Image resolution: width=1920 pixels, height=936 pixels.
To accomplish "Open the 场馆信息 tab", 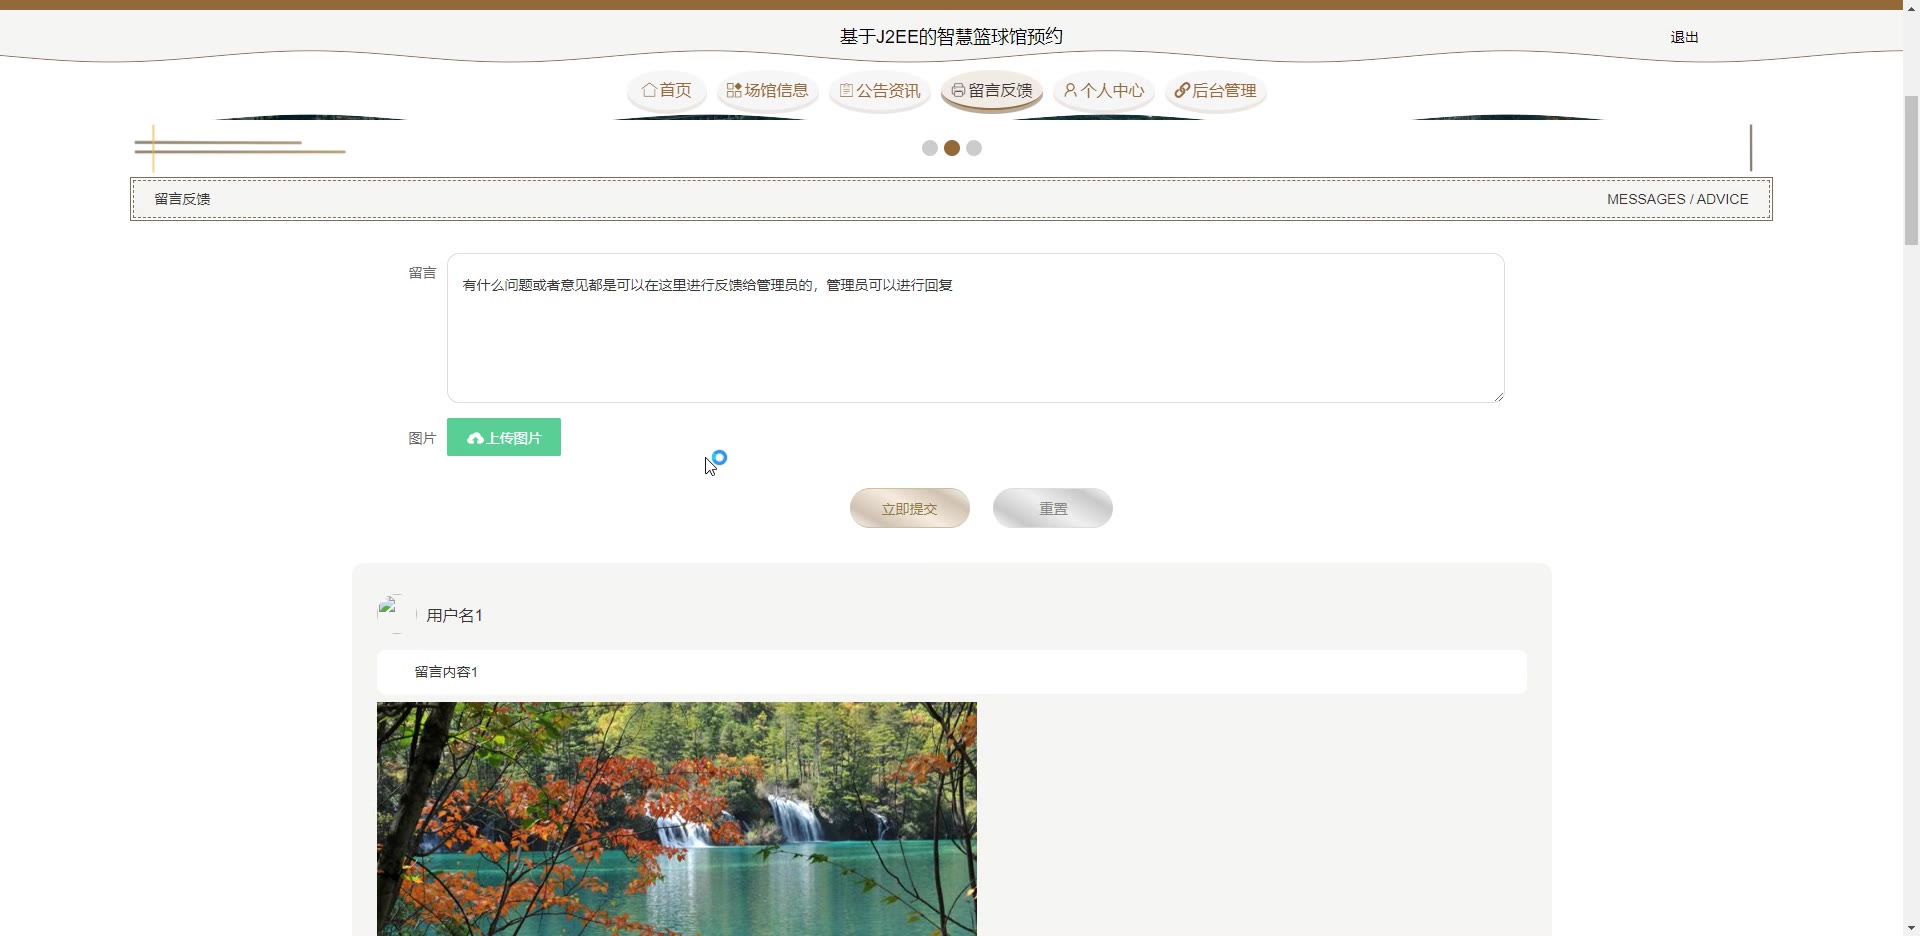I will pos(767,91).
